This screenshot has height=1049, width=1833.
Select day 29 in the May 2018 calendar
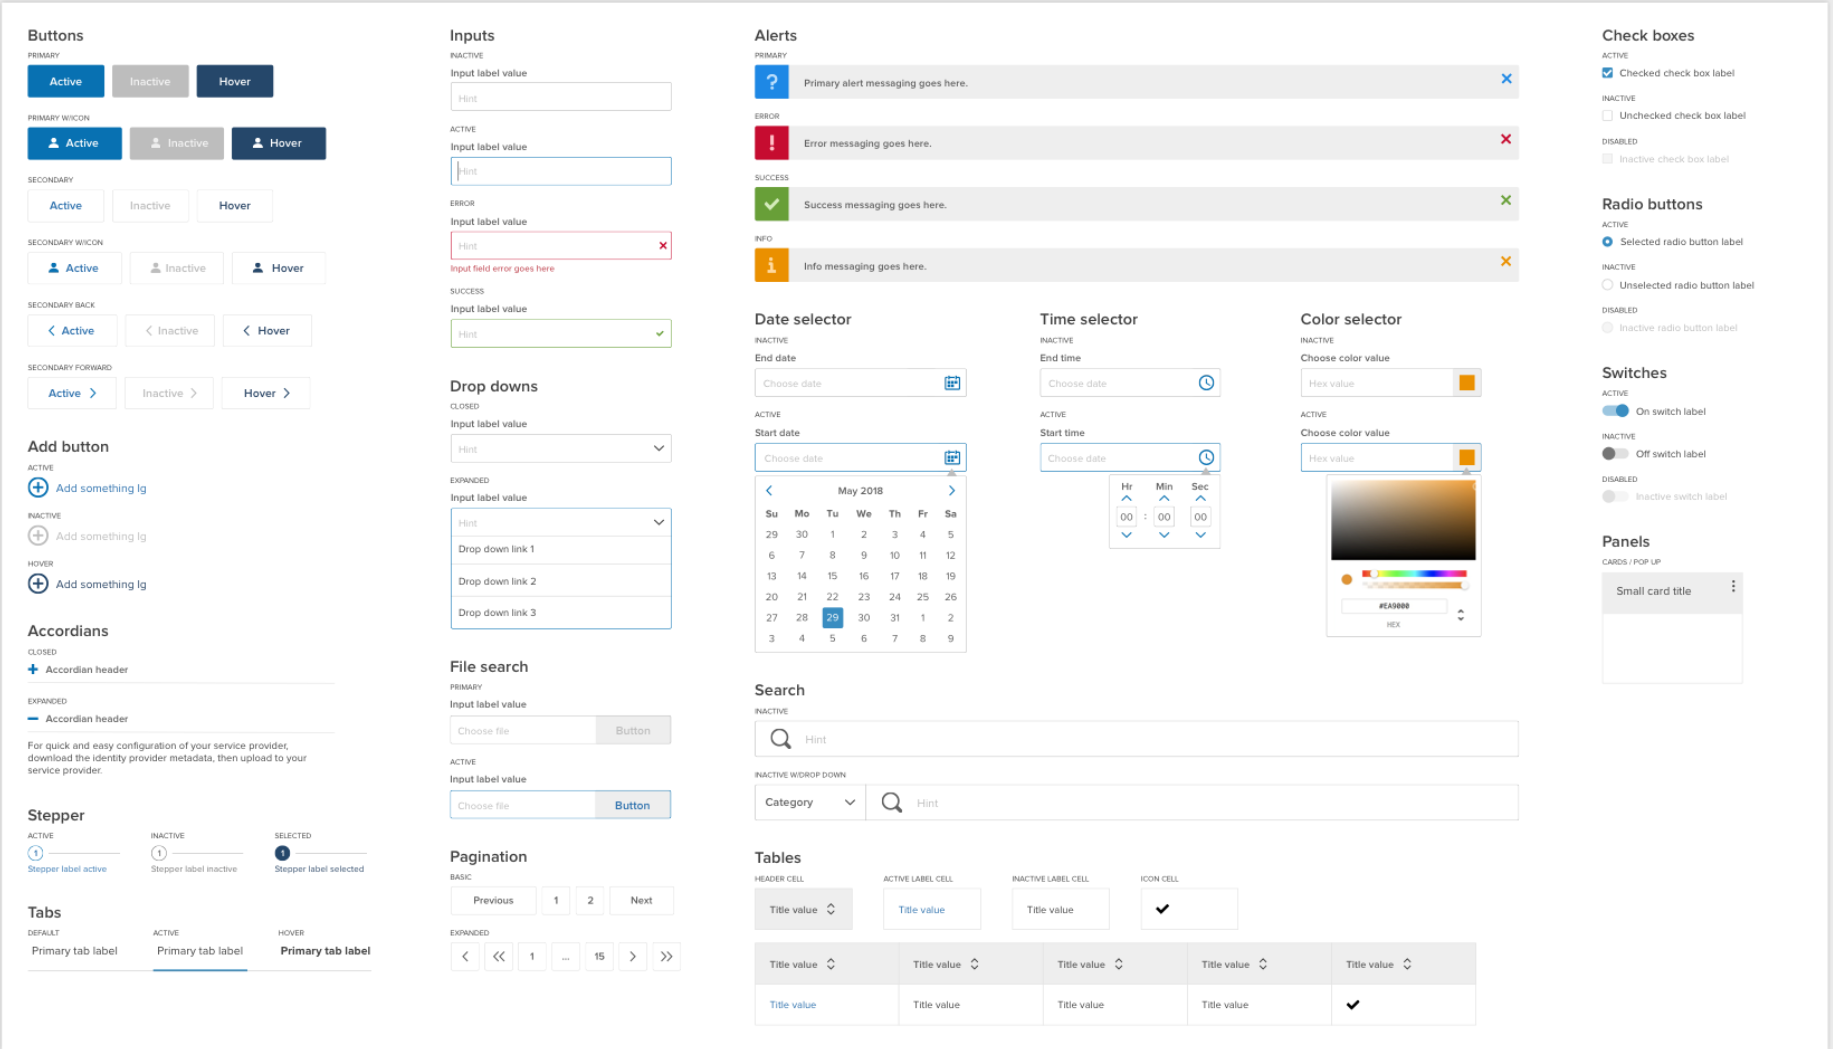(832, 617)
